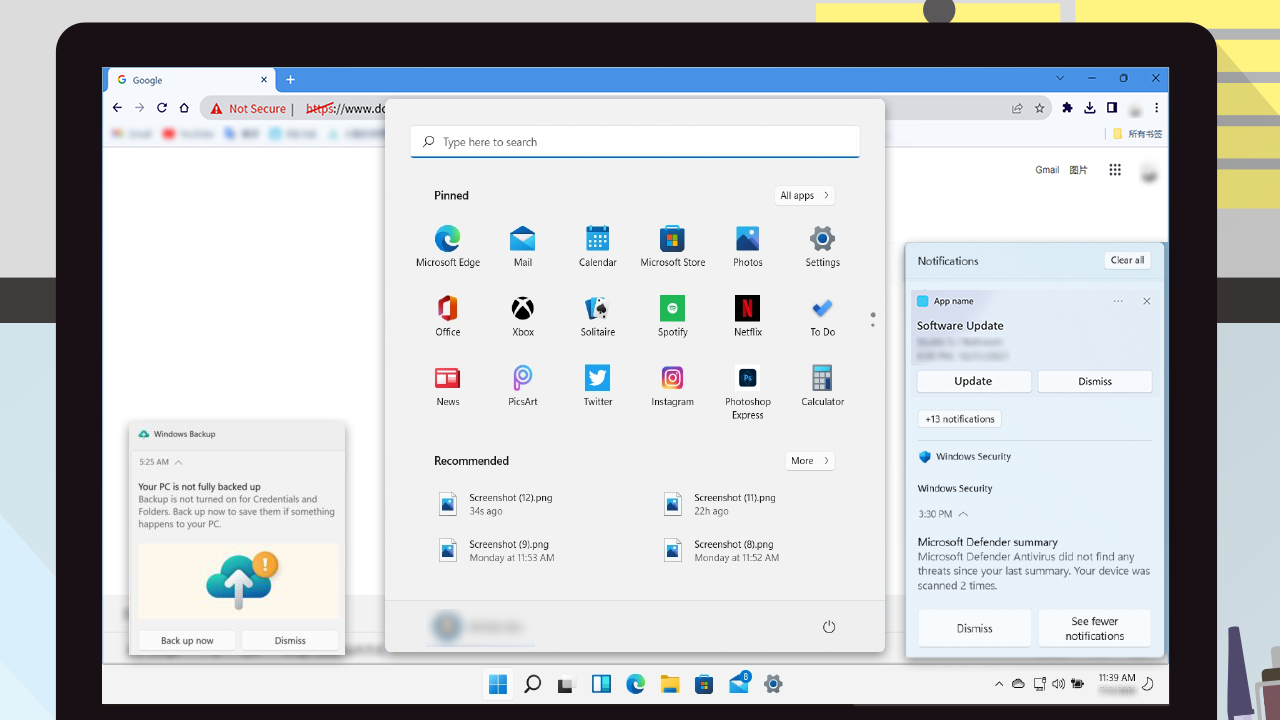Dismiss the Software Update notification
The height and width of the screenshot is (720, 1280).
tap(1095, 381)
